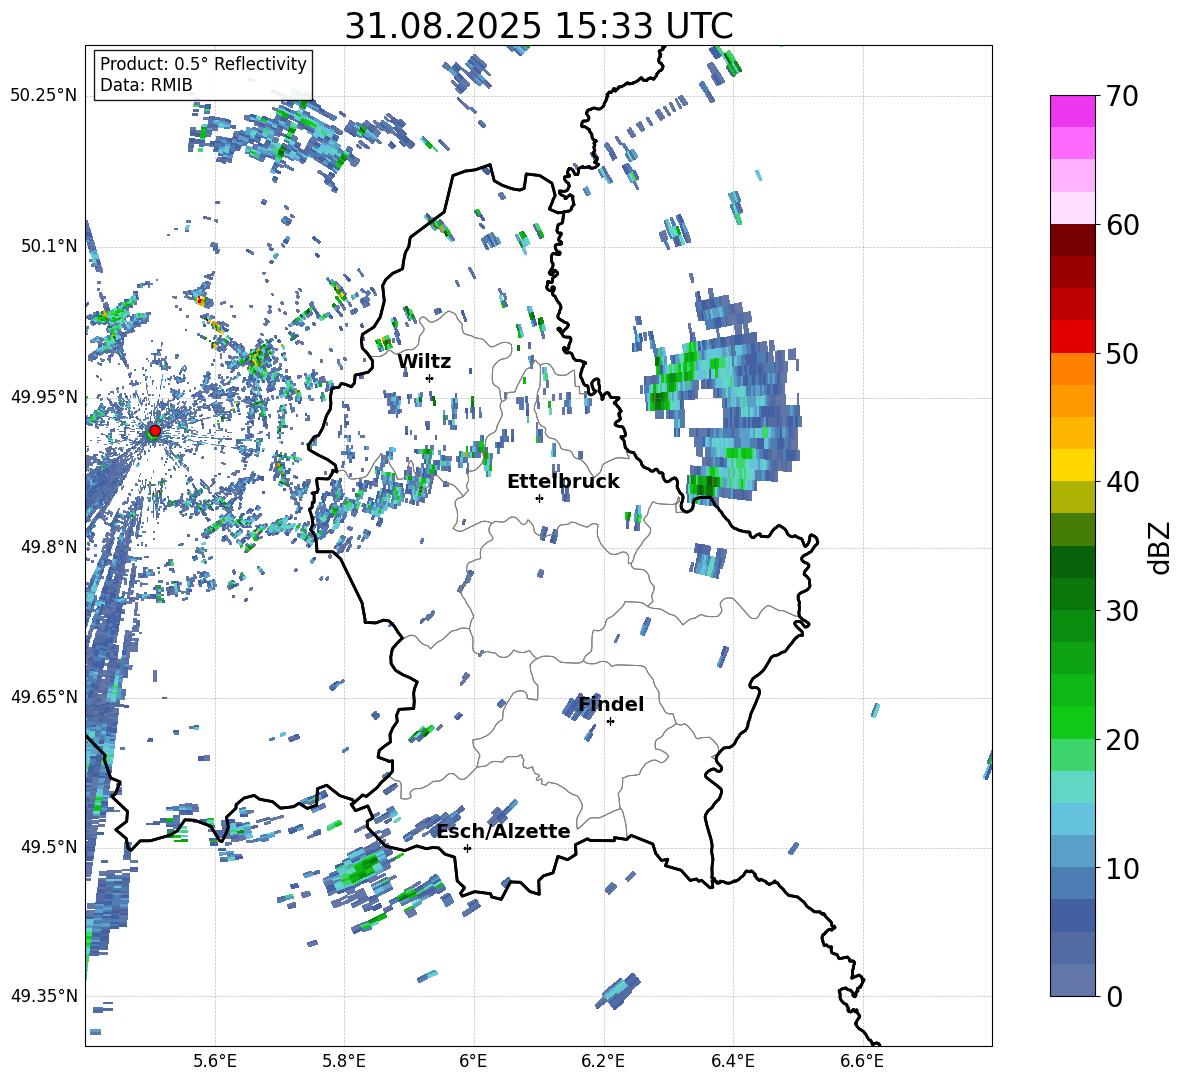Click the cyan 15 dBZ colorbar swatch
The image size is (1184, 1081).
[1072, 787]
